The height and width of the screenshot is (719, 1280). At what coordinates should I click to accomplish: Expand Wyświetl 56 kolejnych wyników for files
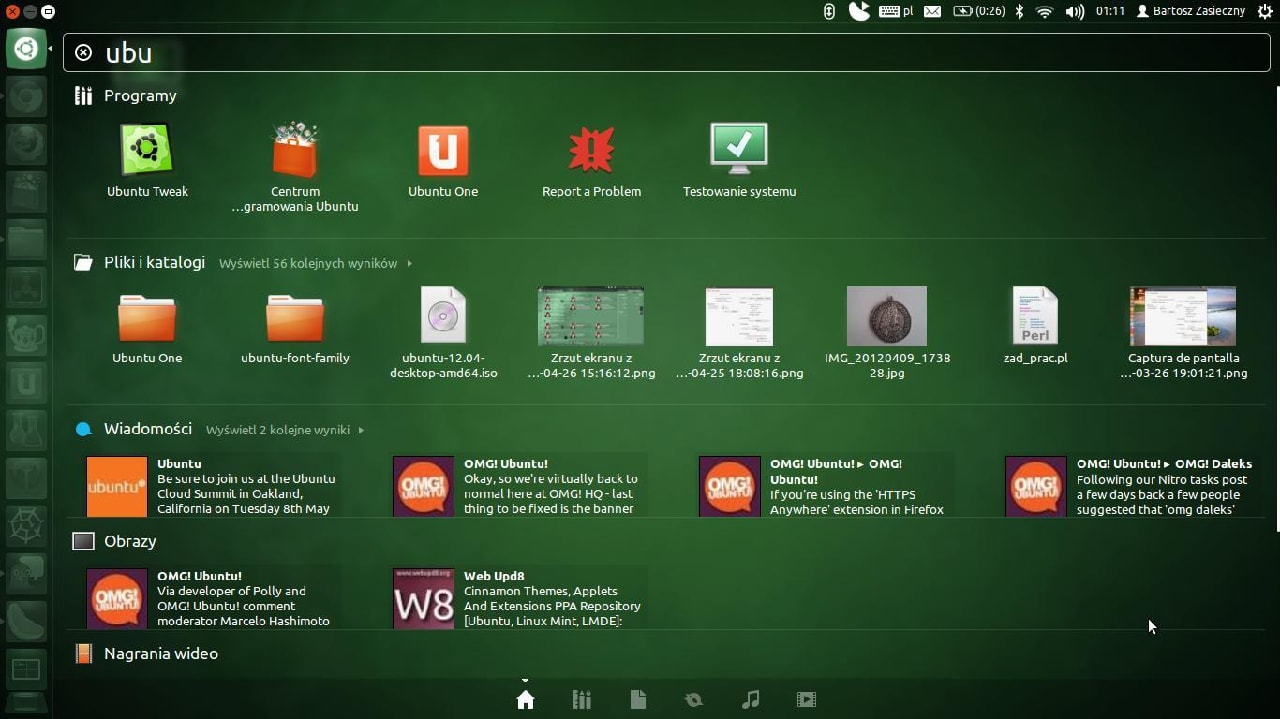point(316,264)
